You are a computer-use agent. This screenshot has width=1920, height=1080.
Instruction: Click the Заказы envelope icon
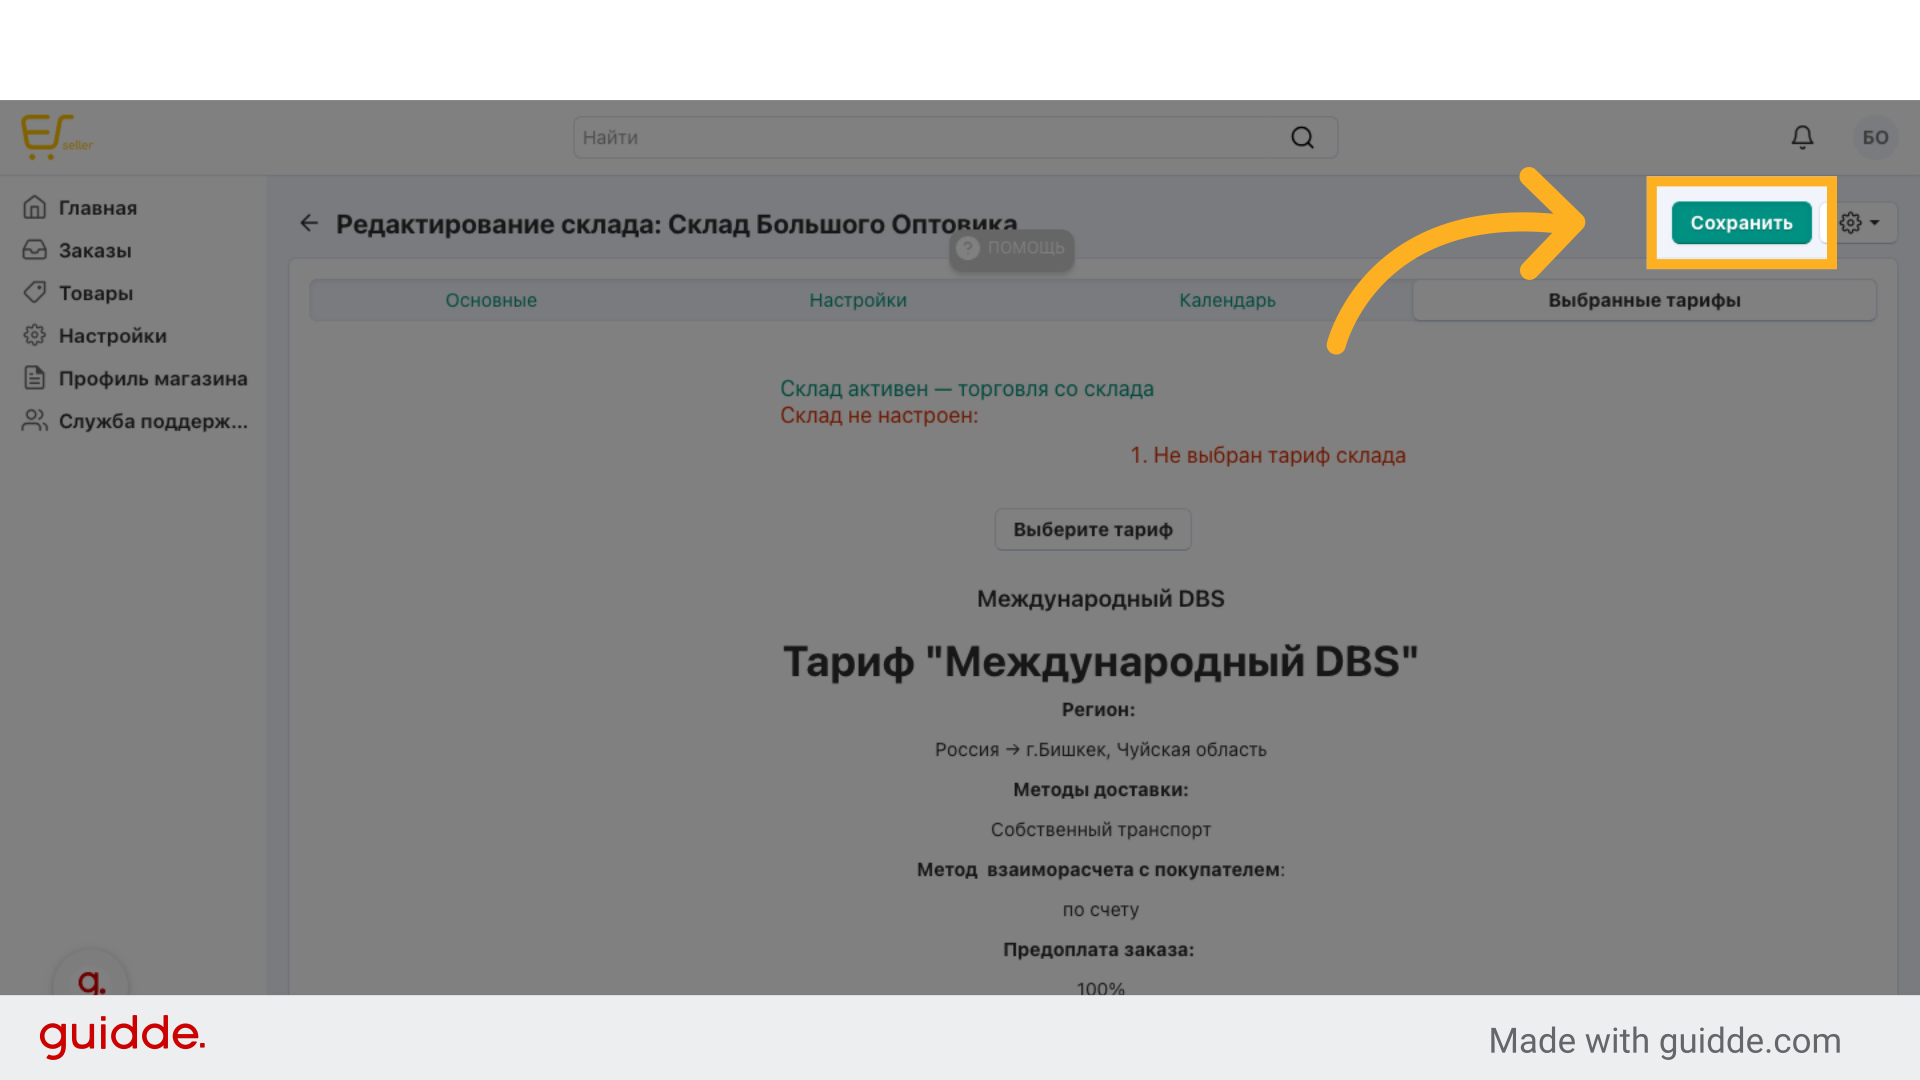pyautogui.click(x=36, y=250)
